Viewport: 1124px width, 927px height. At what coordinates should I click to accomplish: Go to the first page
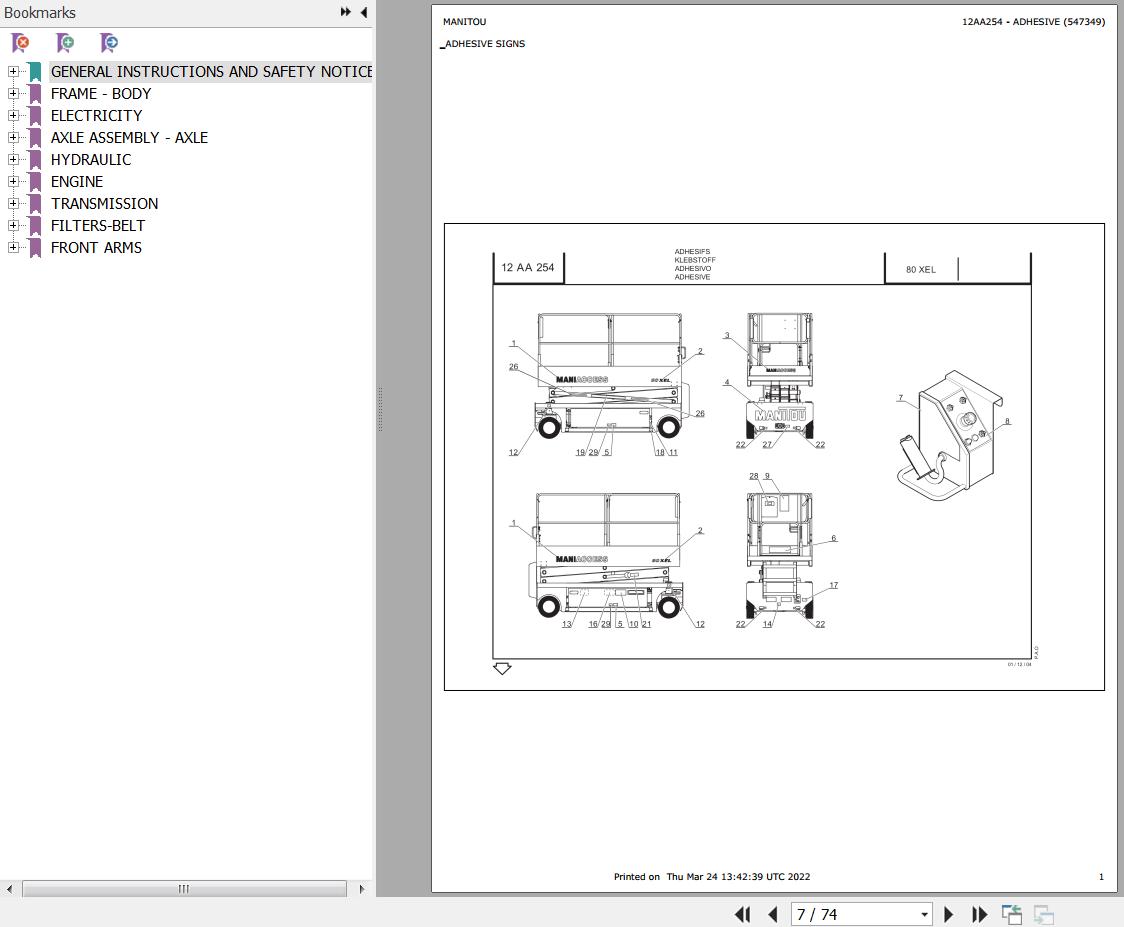(743, 914)
